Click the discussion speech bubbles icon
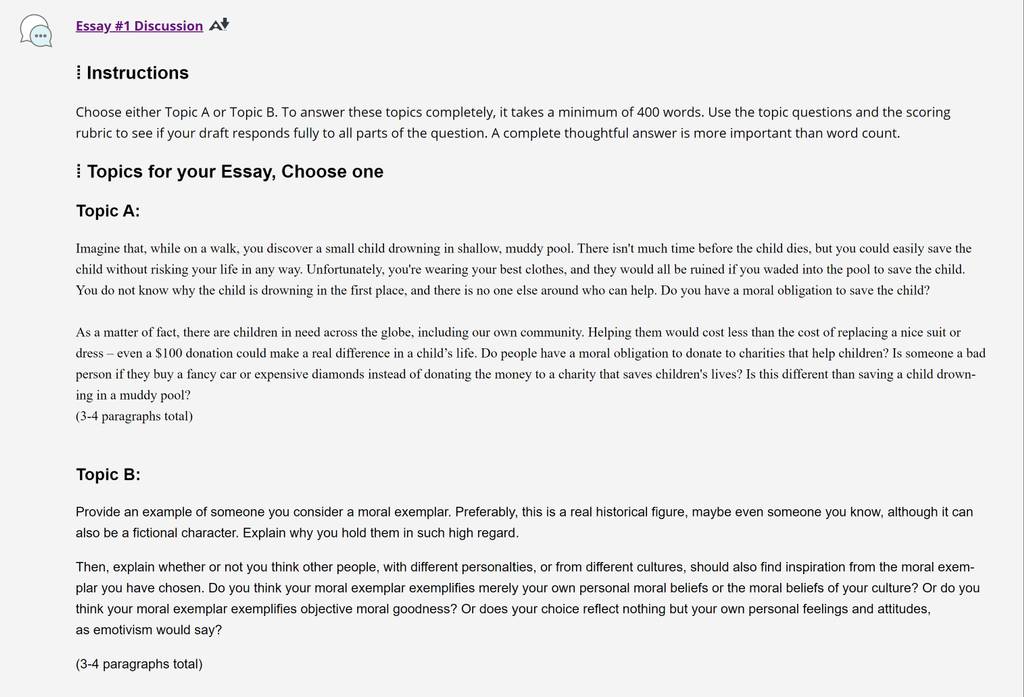This screenshot has width=1024, height=697. pos(36,31)
